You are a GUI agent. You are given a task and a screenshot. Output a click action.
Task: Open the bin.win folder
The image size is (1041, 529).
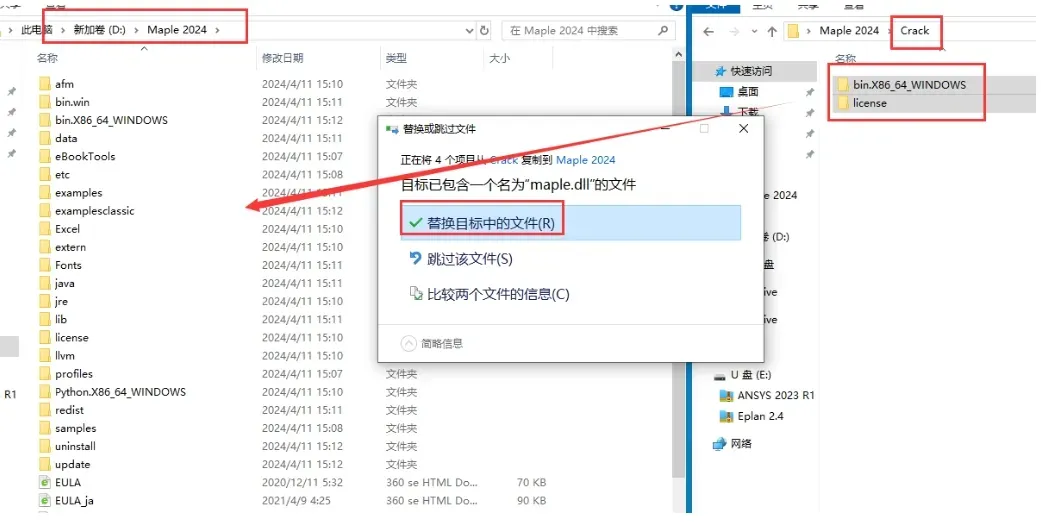(x=72, y=102)
